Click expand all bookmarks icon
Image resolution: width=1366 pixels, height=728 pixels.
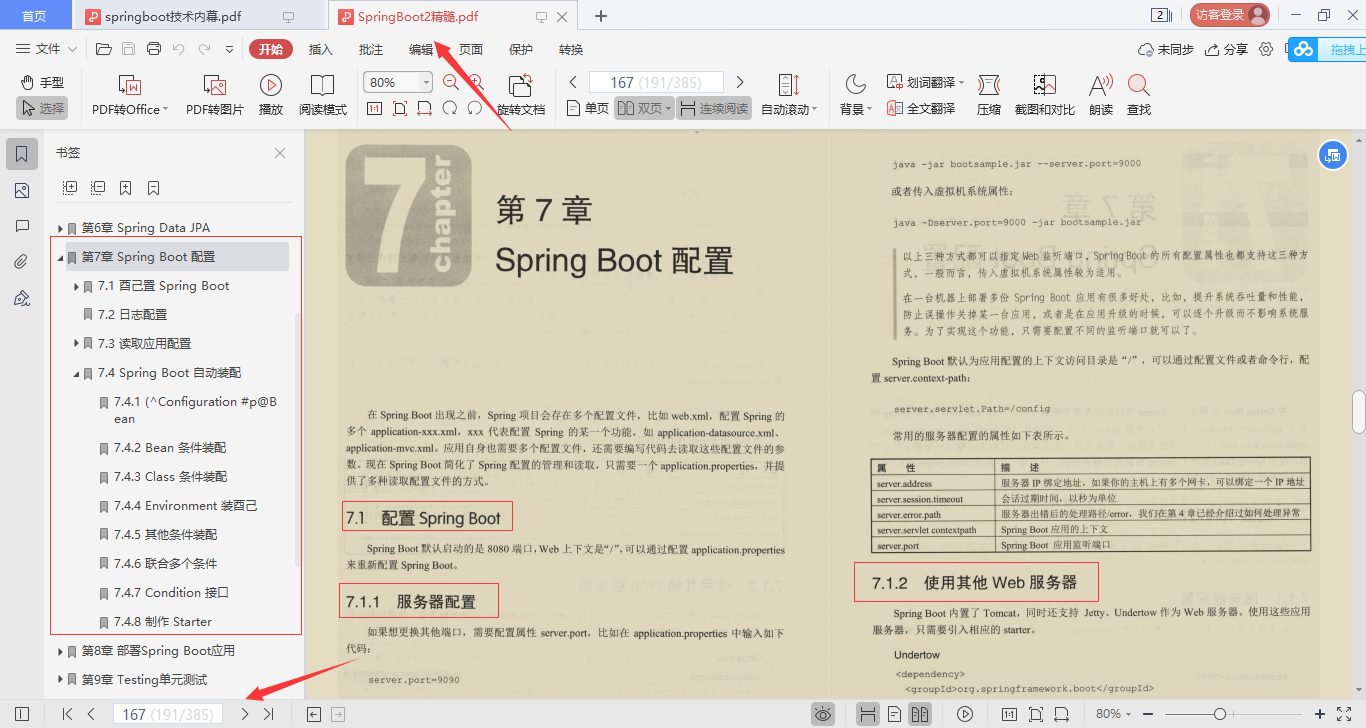(x=70, y=187)
